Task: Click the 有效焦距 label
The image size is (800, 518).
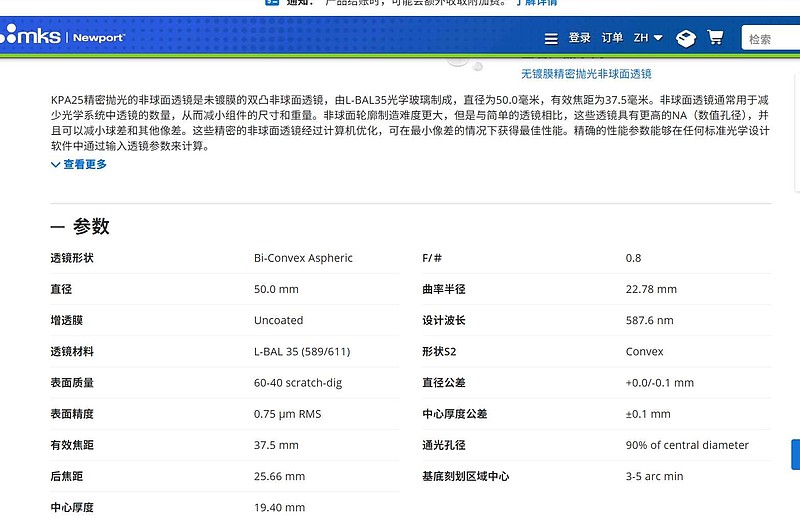Action: point(72,445)
